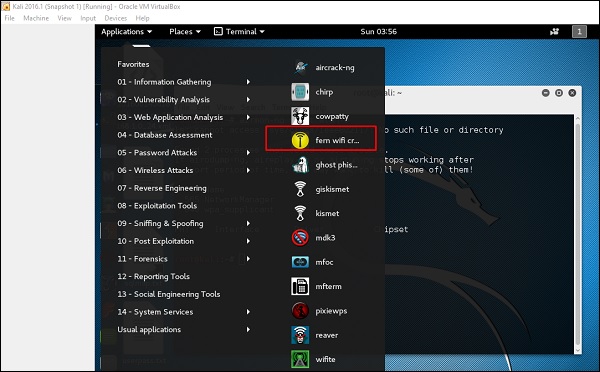
Task: Launch aircrack-ng from its icon
Action: (x=300, y=68)
